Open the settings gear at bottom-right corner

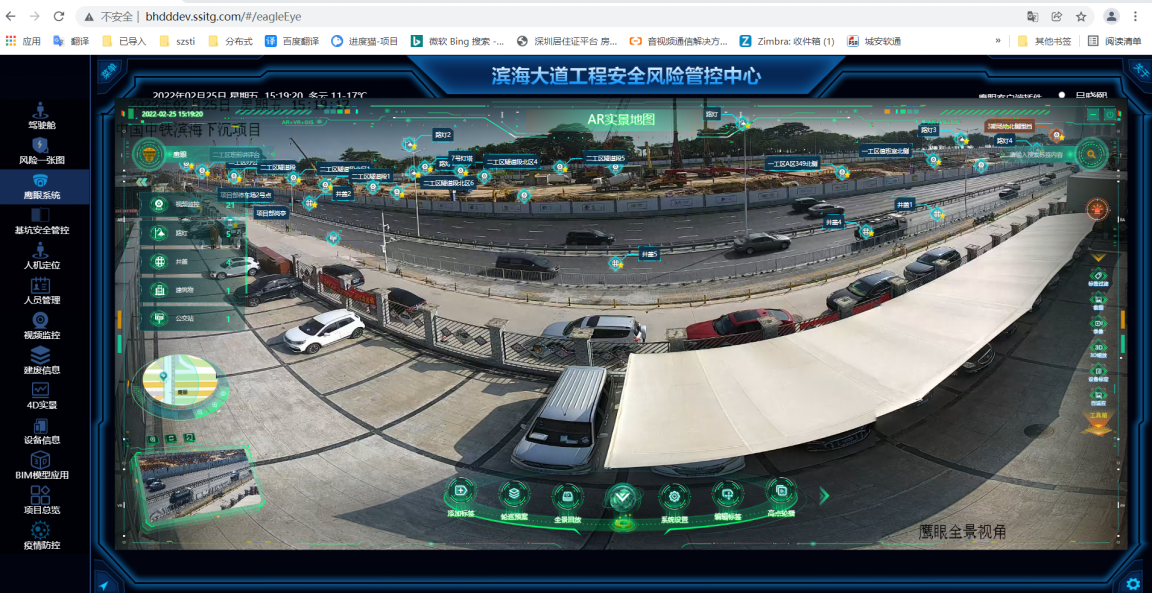[x=1133, y=583]
